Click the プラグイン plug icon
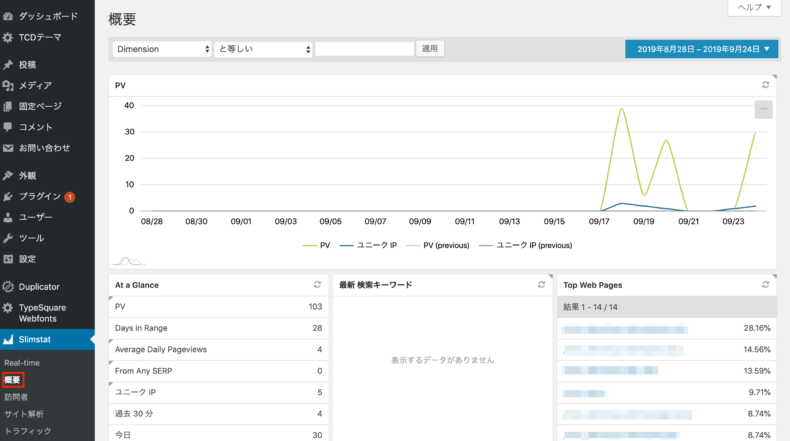Viewport: 790px width, 441px height. 9,196
